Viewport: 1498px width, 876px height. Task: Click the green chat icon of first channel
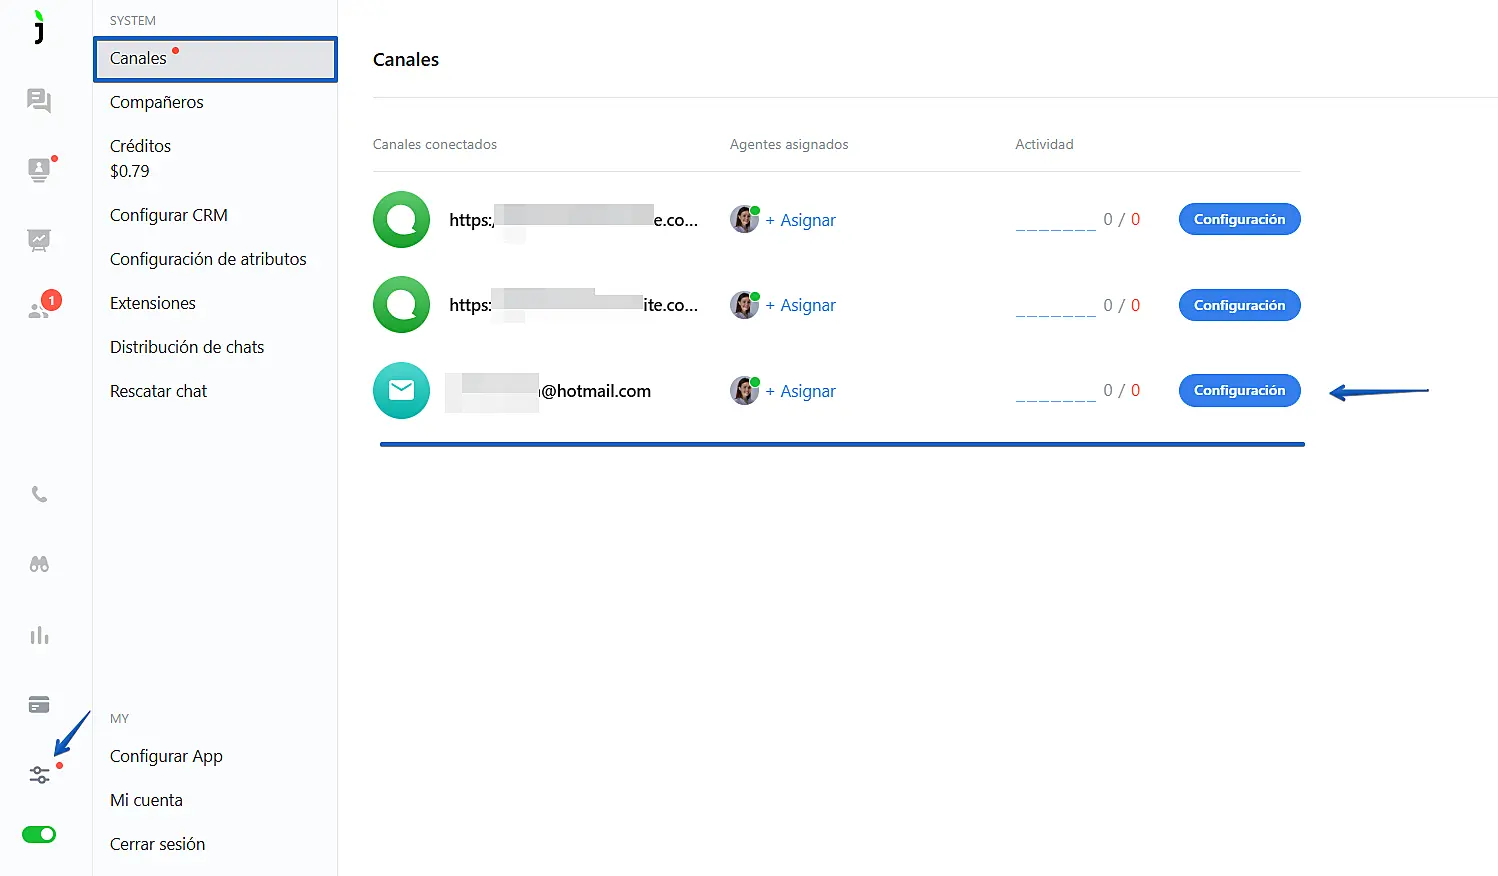click(x=401, y=219)
